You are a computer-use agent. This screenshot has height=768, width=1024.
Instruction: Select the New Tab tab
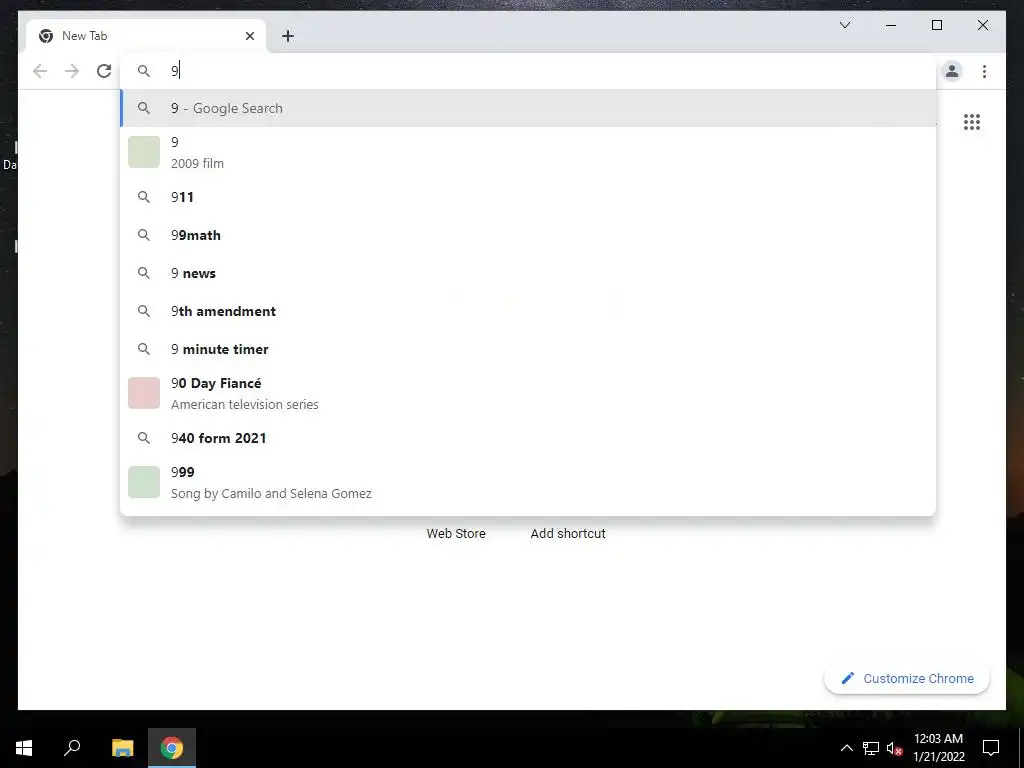(146, 36)
